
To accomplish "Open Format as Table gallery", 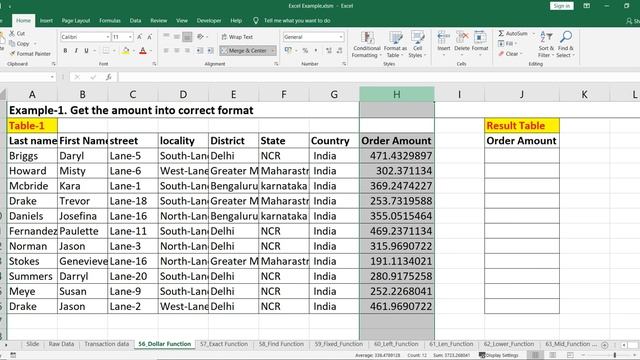I will click(395, 44).
